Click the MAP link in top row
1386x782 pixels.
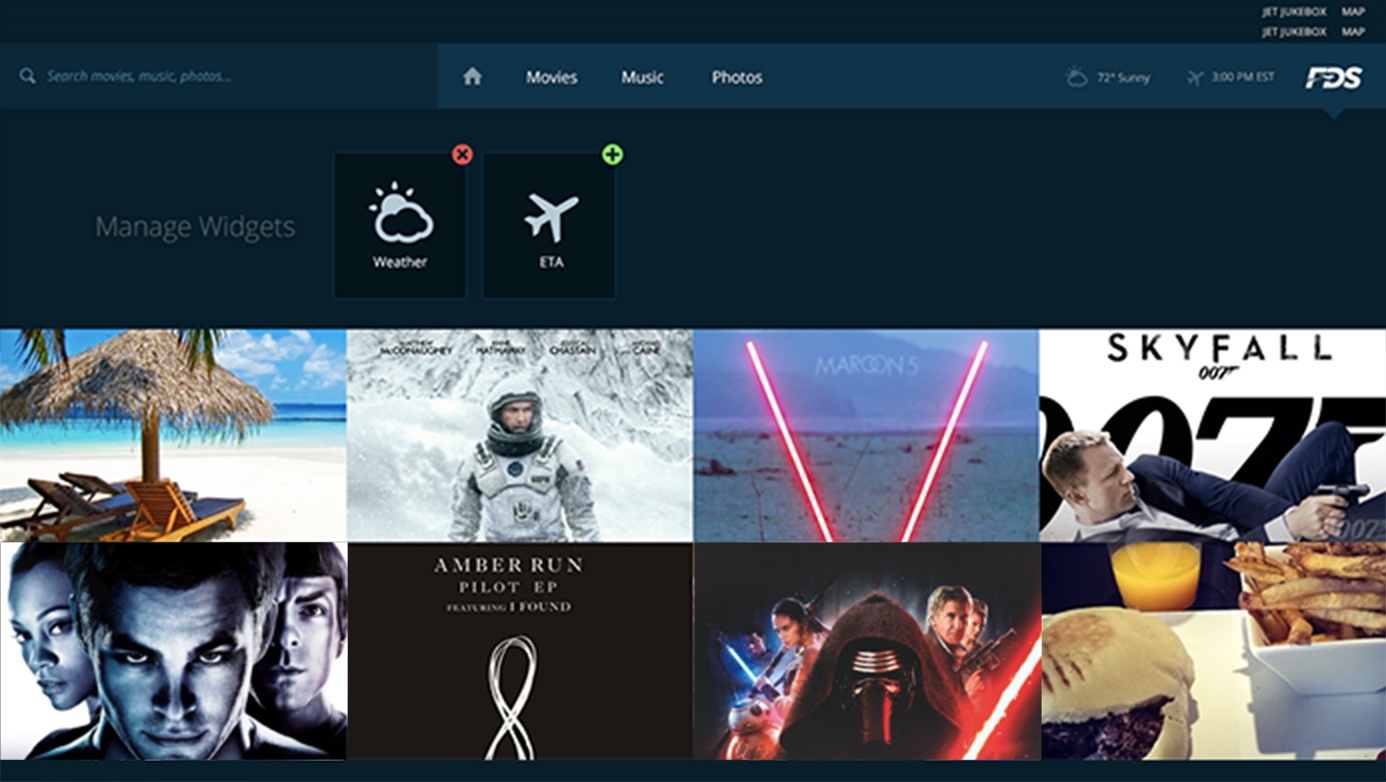pos(1353,13)
